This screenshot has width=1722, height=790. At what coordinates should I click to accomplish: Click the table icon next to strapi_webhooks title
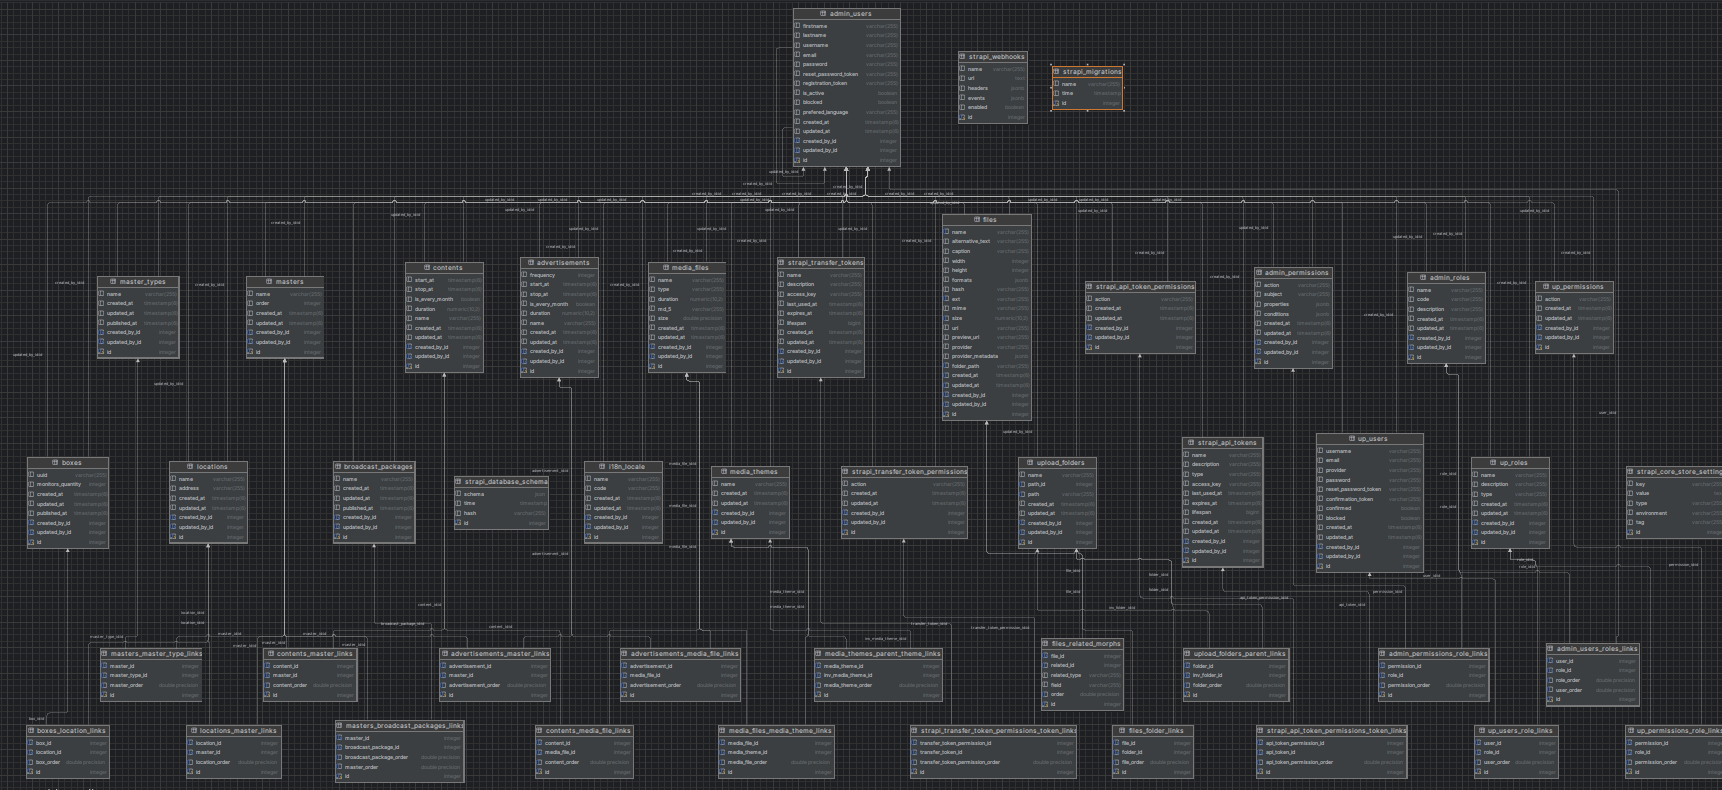[x=962, y=57]
